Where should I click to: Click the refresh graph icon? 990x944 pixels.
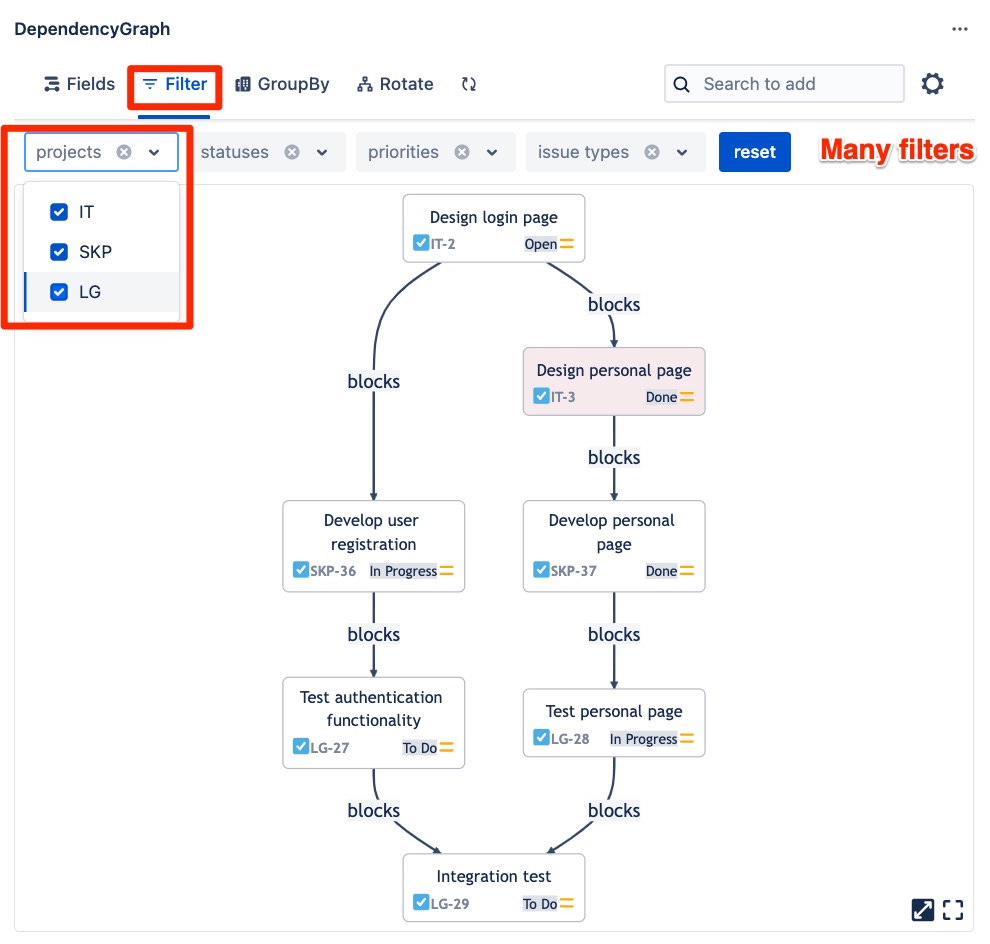[x=468, y=85]
